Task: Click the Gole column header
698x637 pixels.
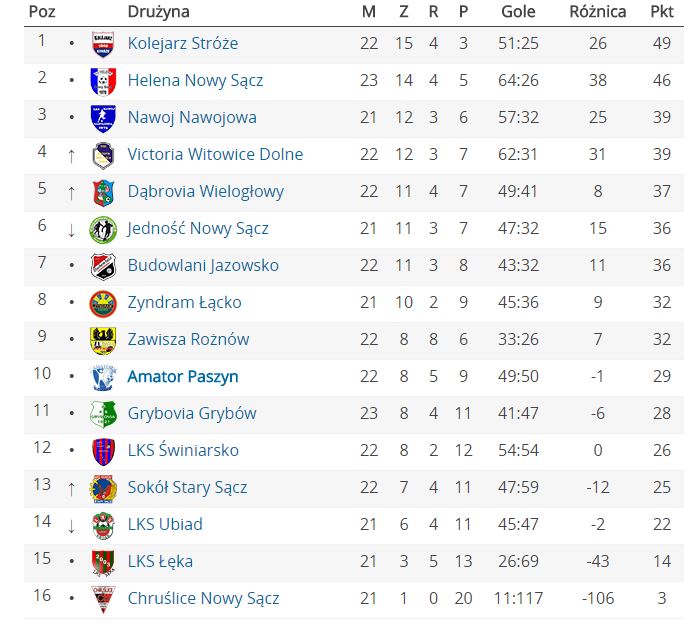Action: [x=518, y=12]
